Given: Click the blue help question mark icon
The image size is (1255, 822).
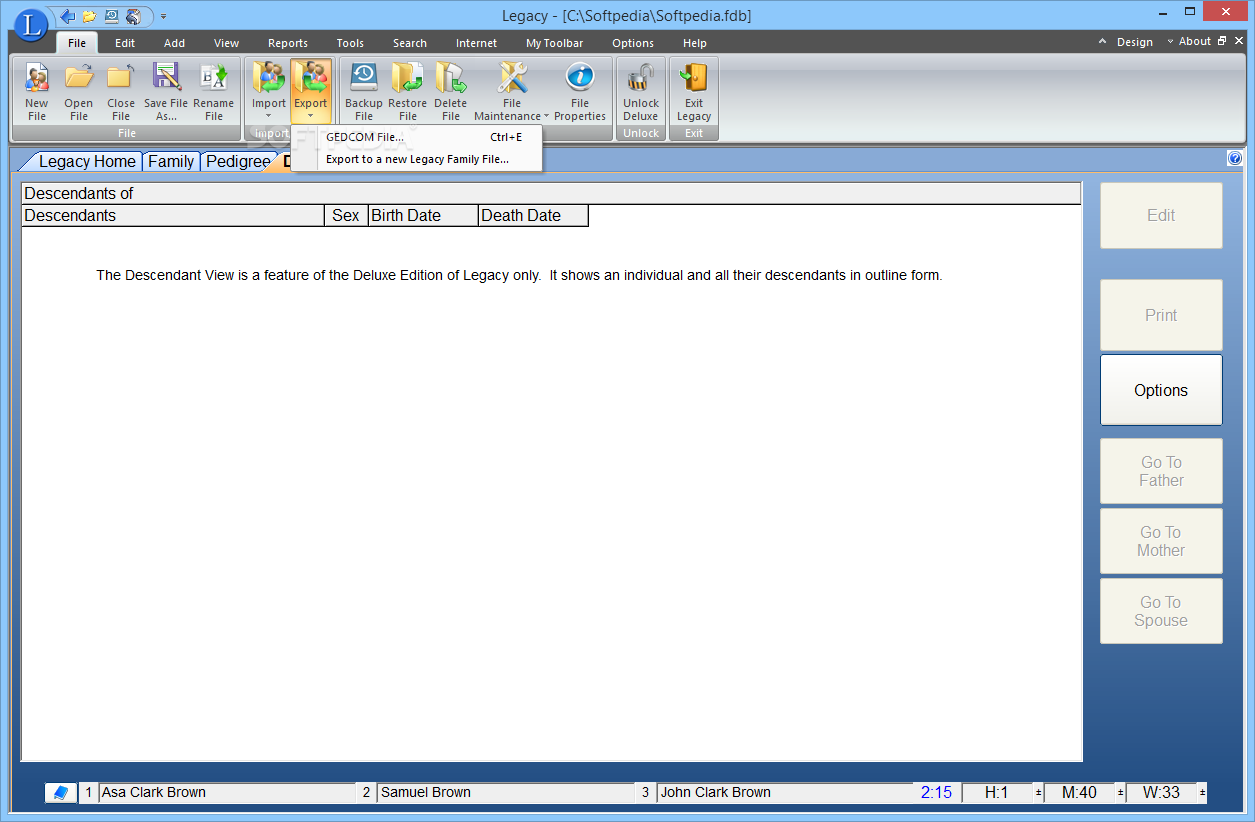Looking at the screenshot, I should point(1234,158).
